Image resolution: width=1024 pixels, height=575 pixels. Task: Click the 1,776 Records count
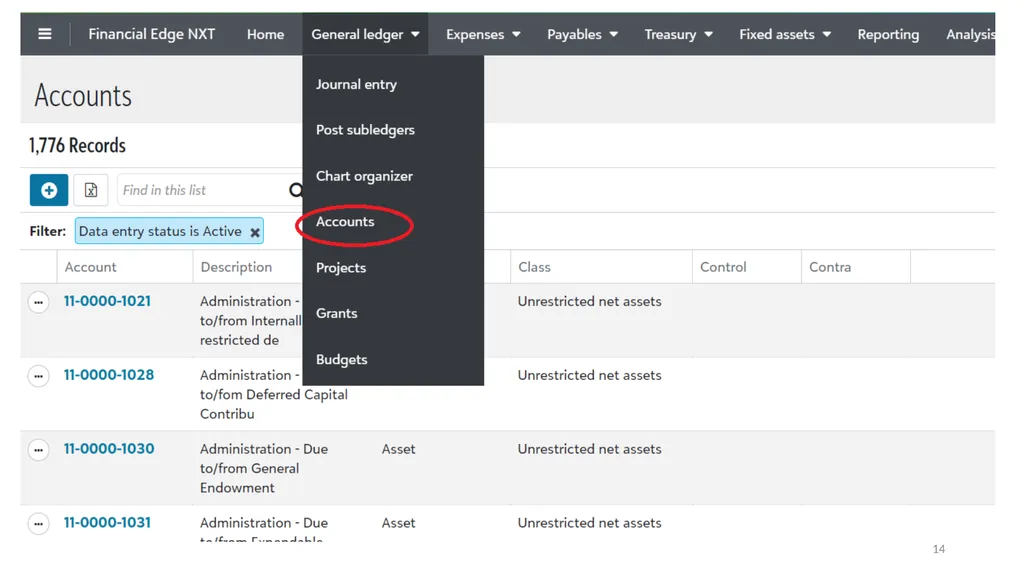77,146
